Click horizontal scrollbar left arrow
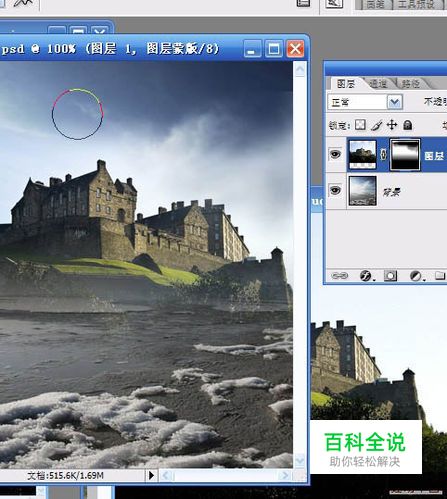 coord(166,475)
